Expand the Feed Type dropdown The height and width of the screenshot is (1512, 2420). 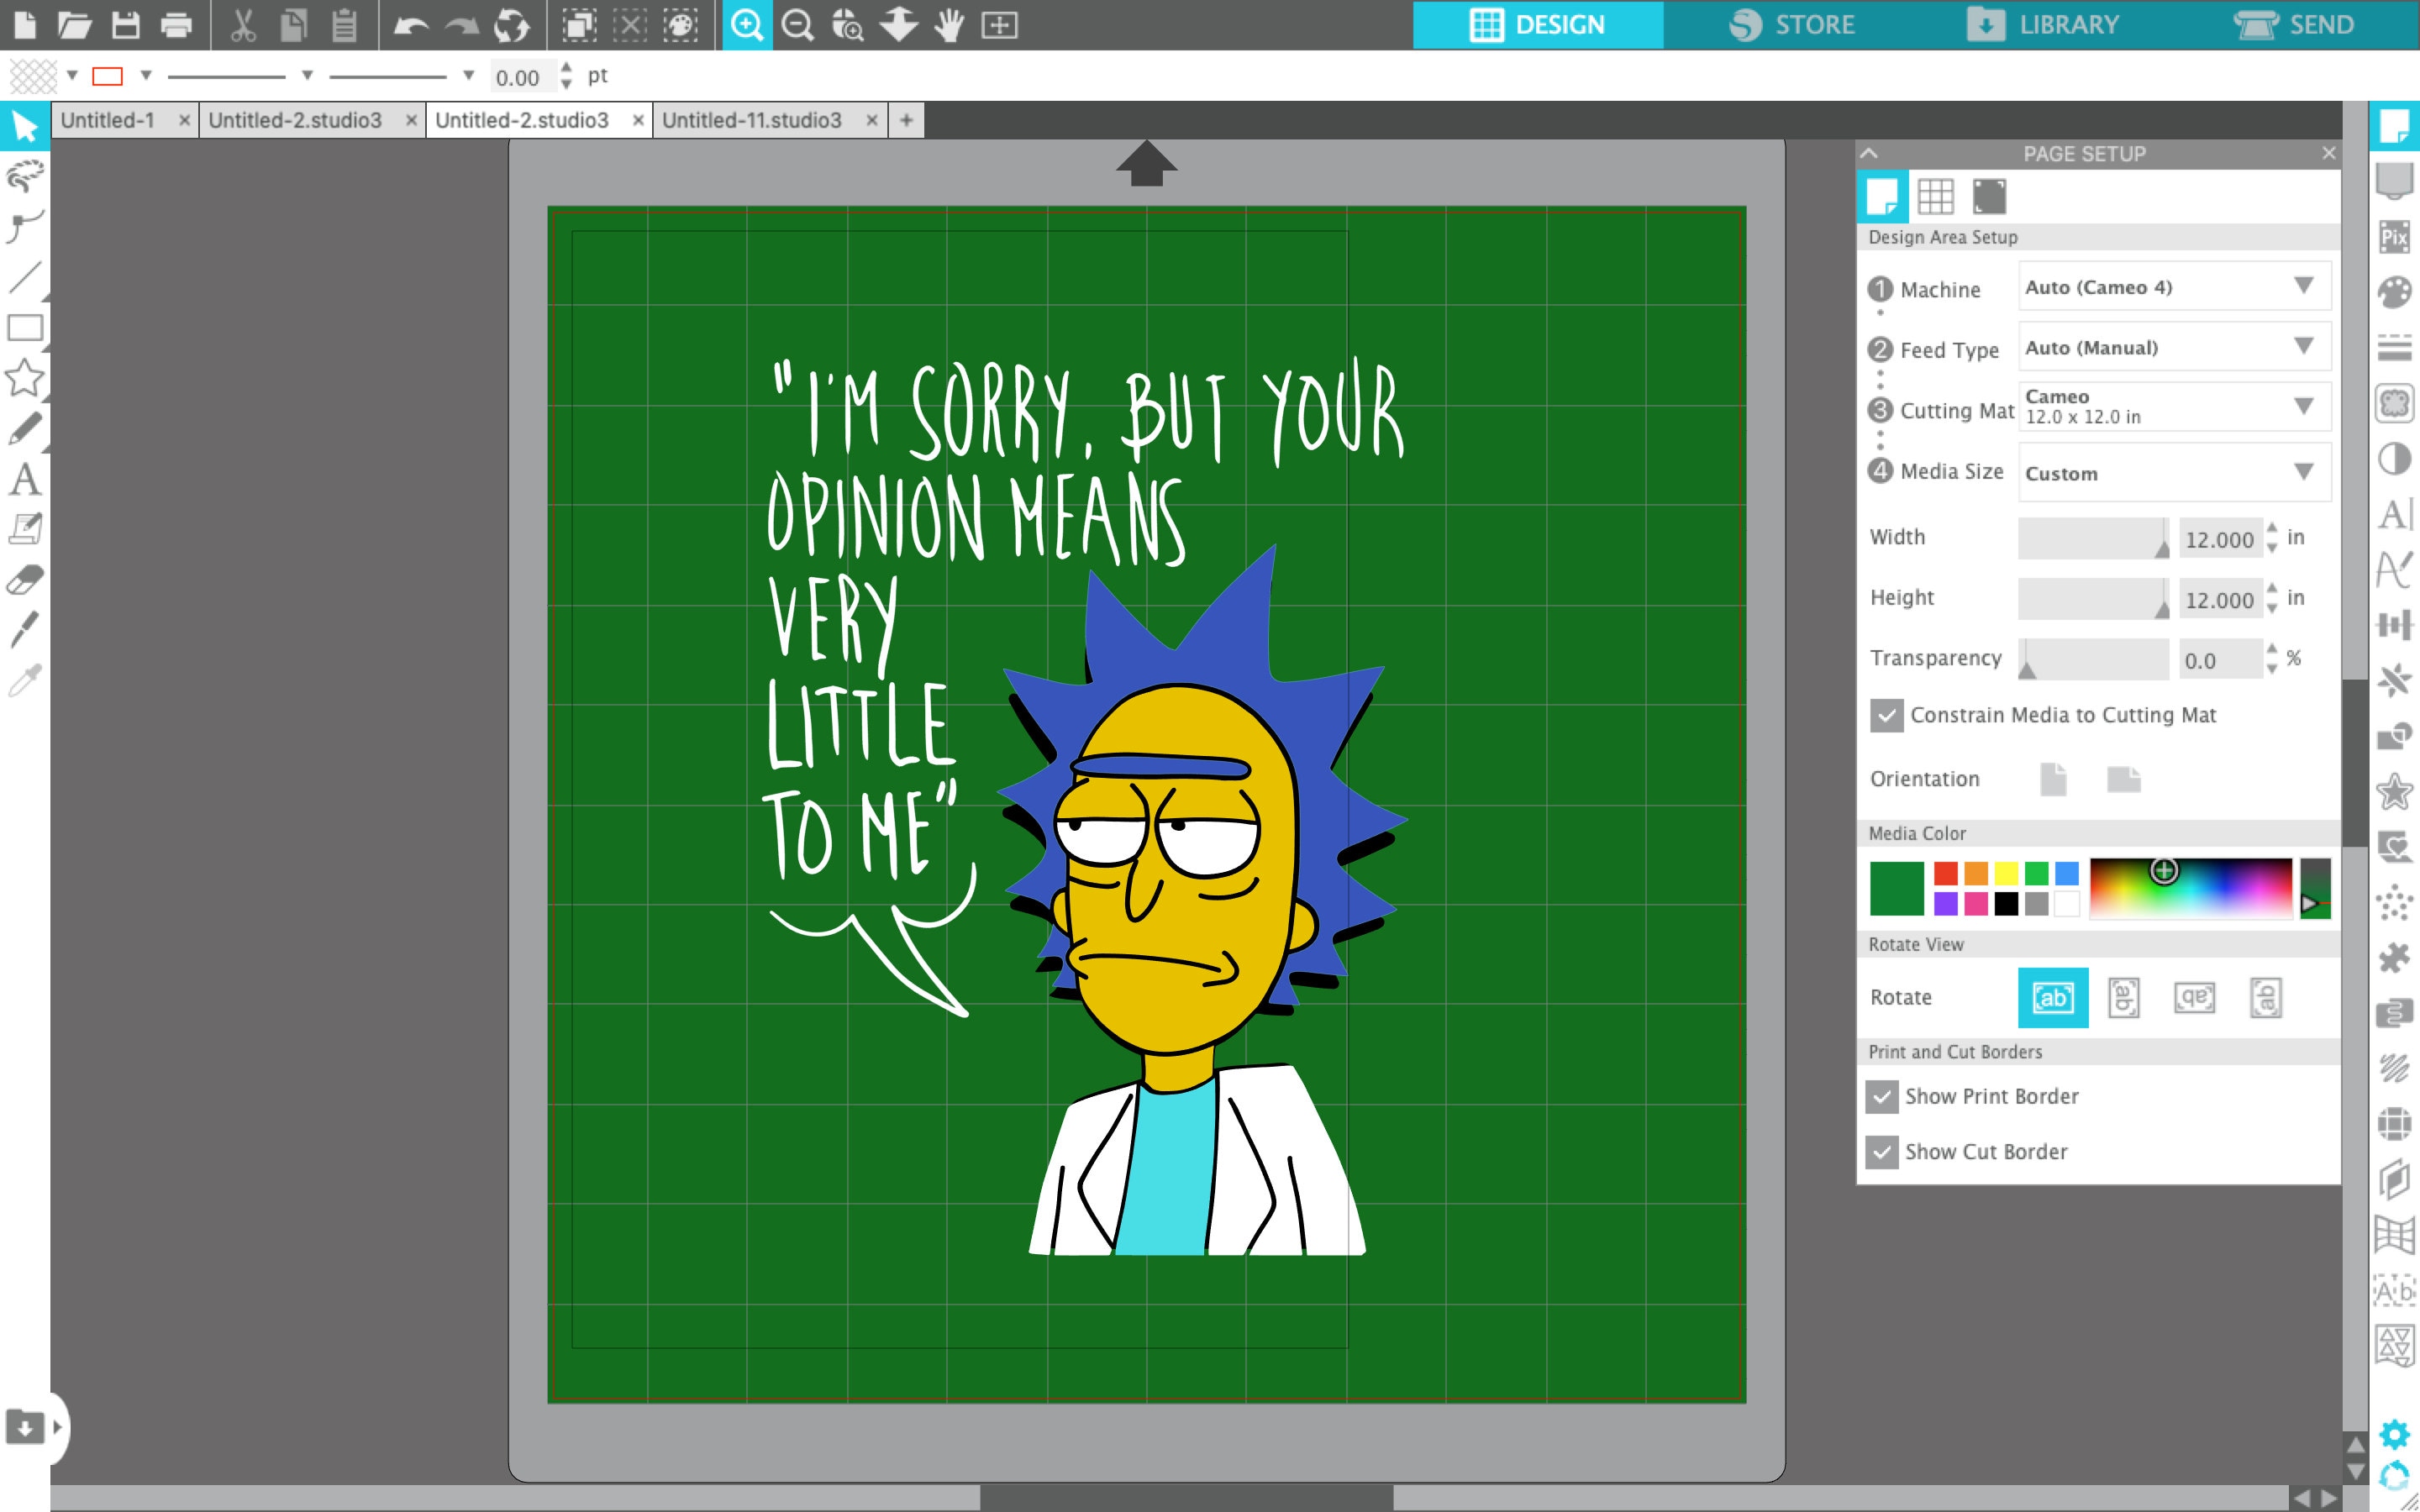click(x=2173, y=347)
